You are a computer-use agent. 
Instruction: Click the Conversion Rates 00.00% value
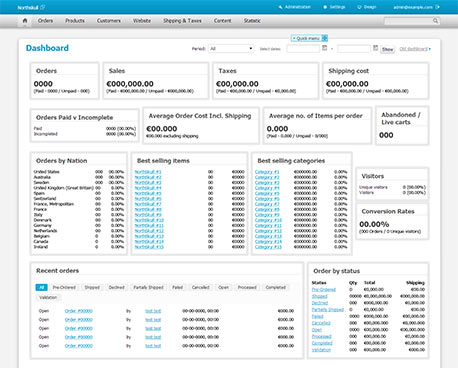point(374,224)
